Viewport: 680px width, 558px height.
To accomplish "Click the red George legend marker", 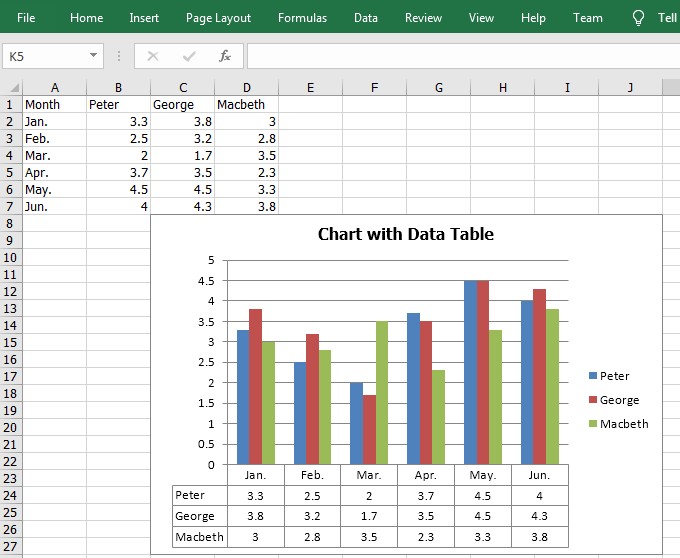I will click(592, 399).
